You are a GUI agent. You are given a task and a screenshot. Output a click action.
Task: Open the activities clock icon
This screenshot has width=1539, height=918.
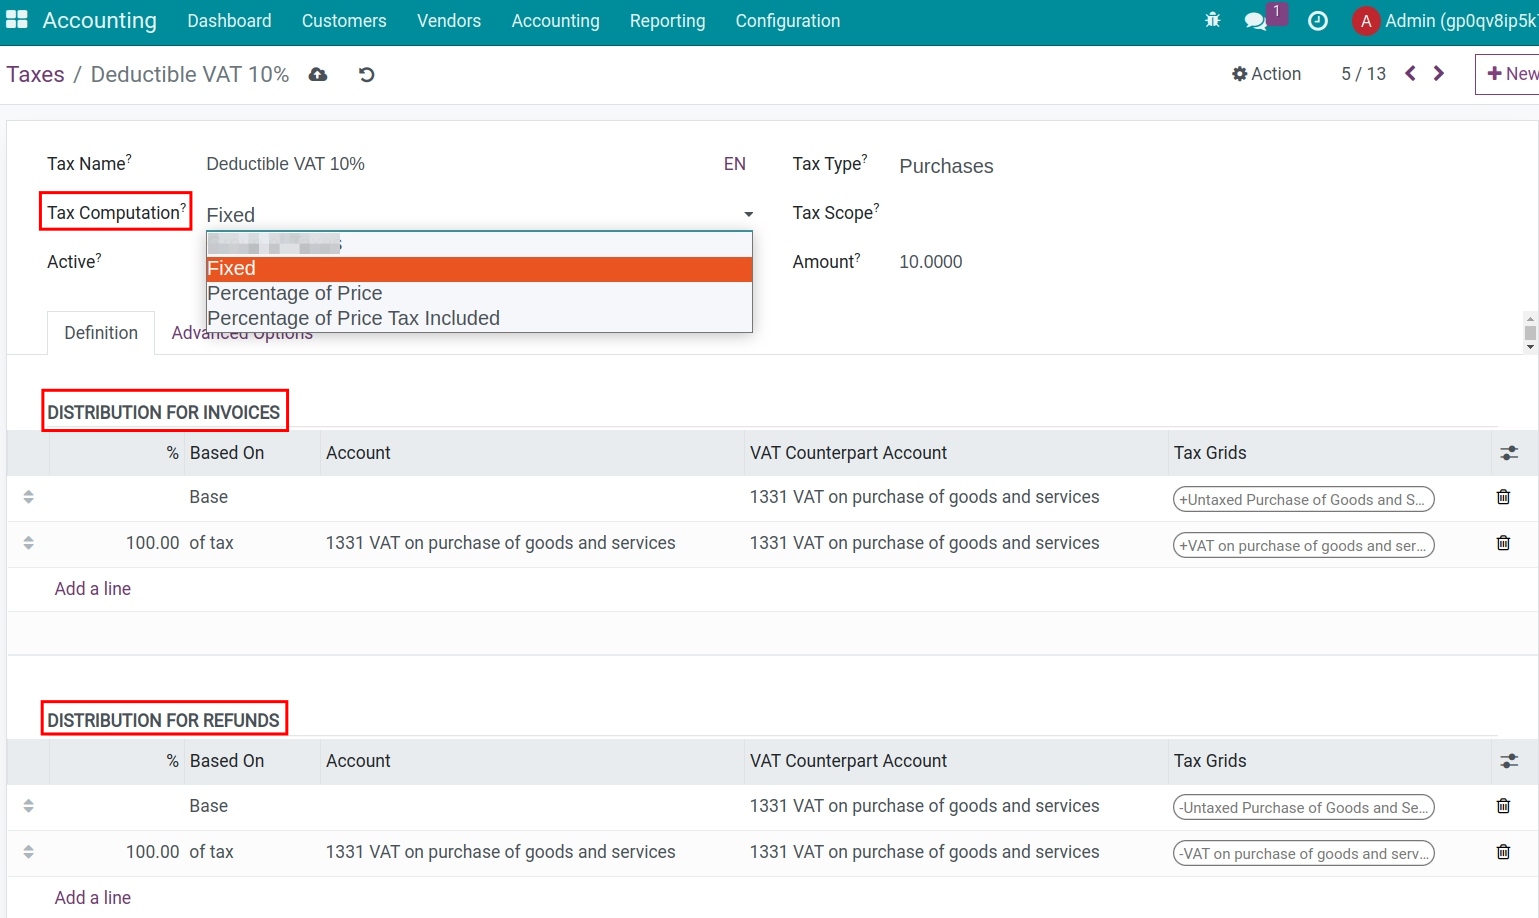pyautogui.click(x=1317, y=21)
